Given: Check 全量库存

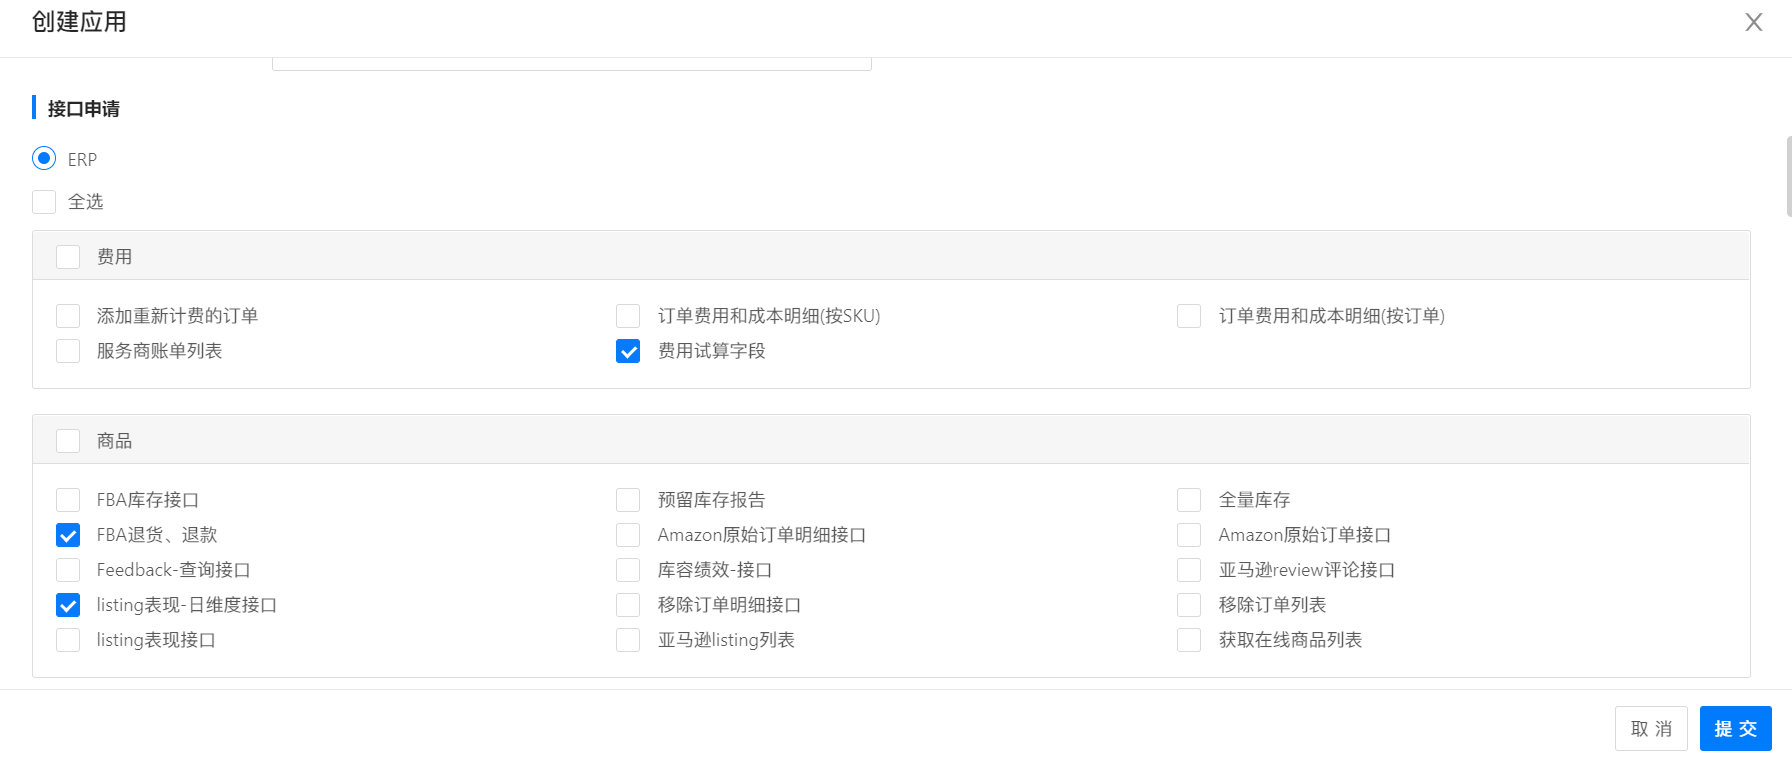Looking at the screenshot, I should pyautogui.click(x=1189, y=500).
